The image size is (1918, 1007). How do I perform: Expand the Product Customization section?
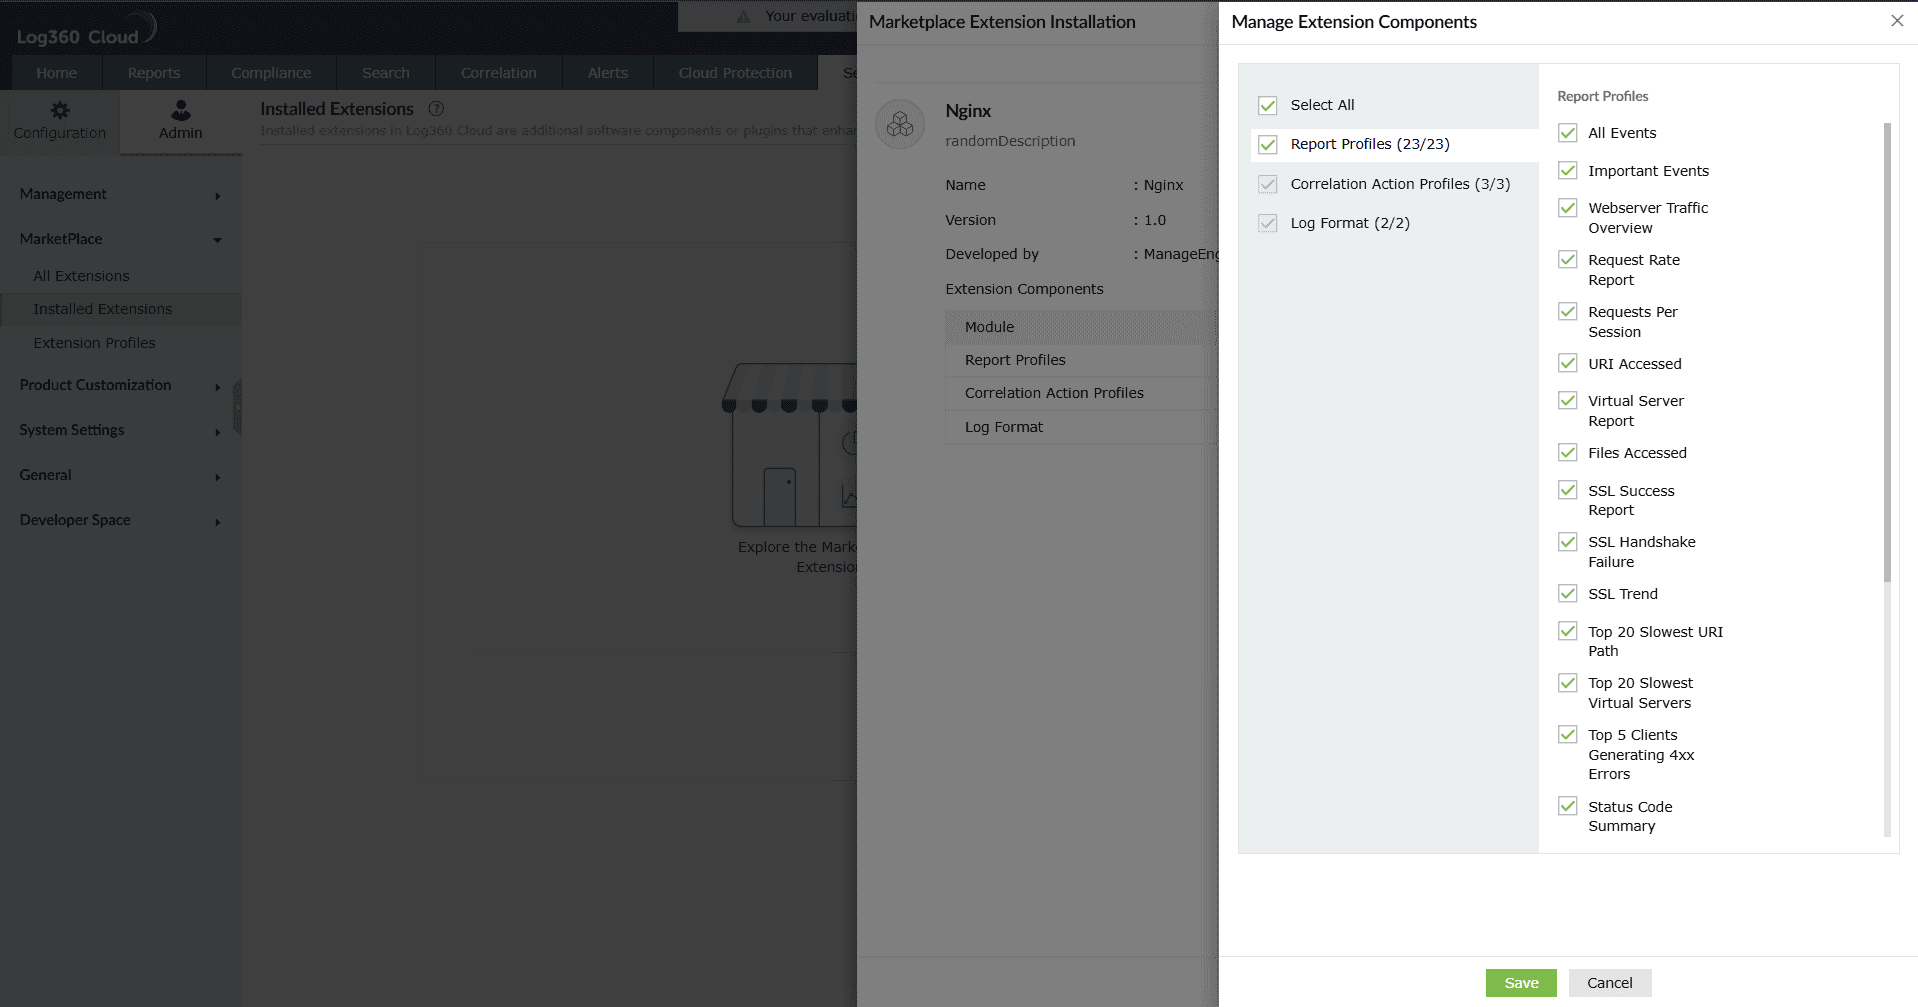[x=120, y=385]
